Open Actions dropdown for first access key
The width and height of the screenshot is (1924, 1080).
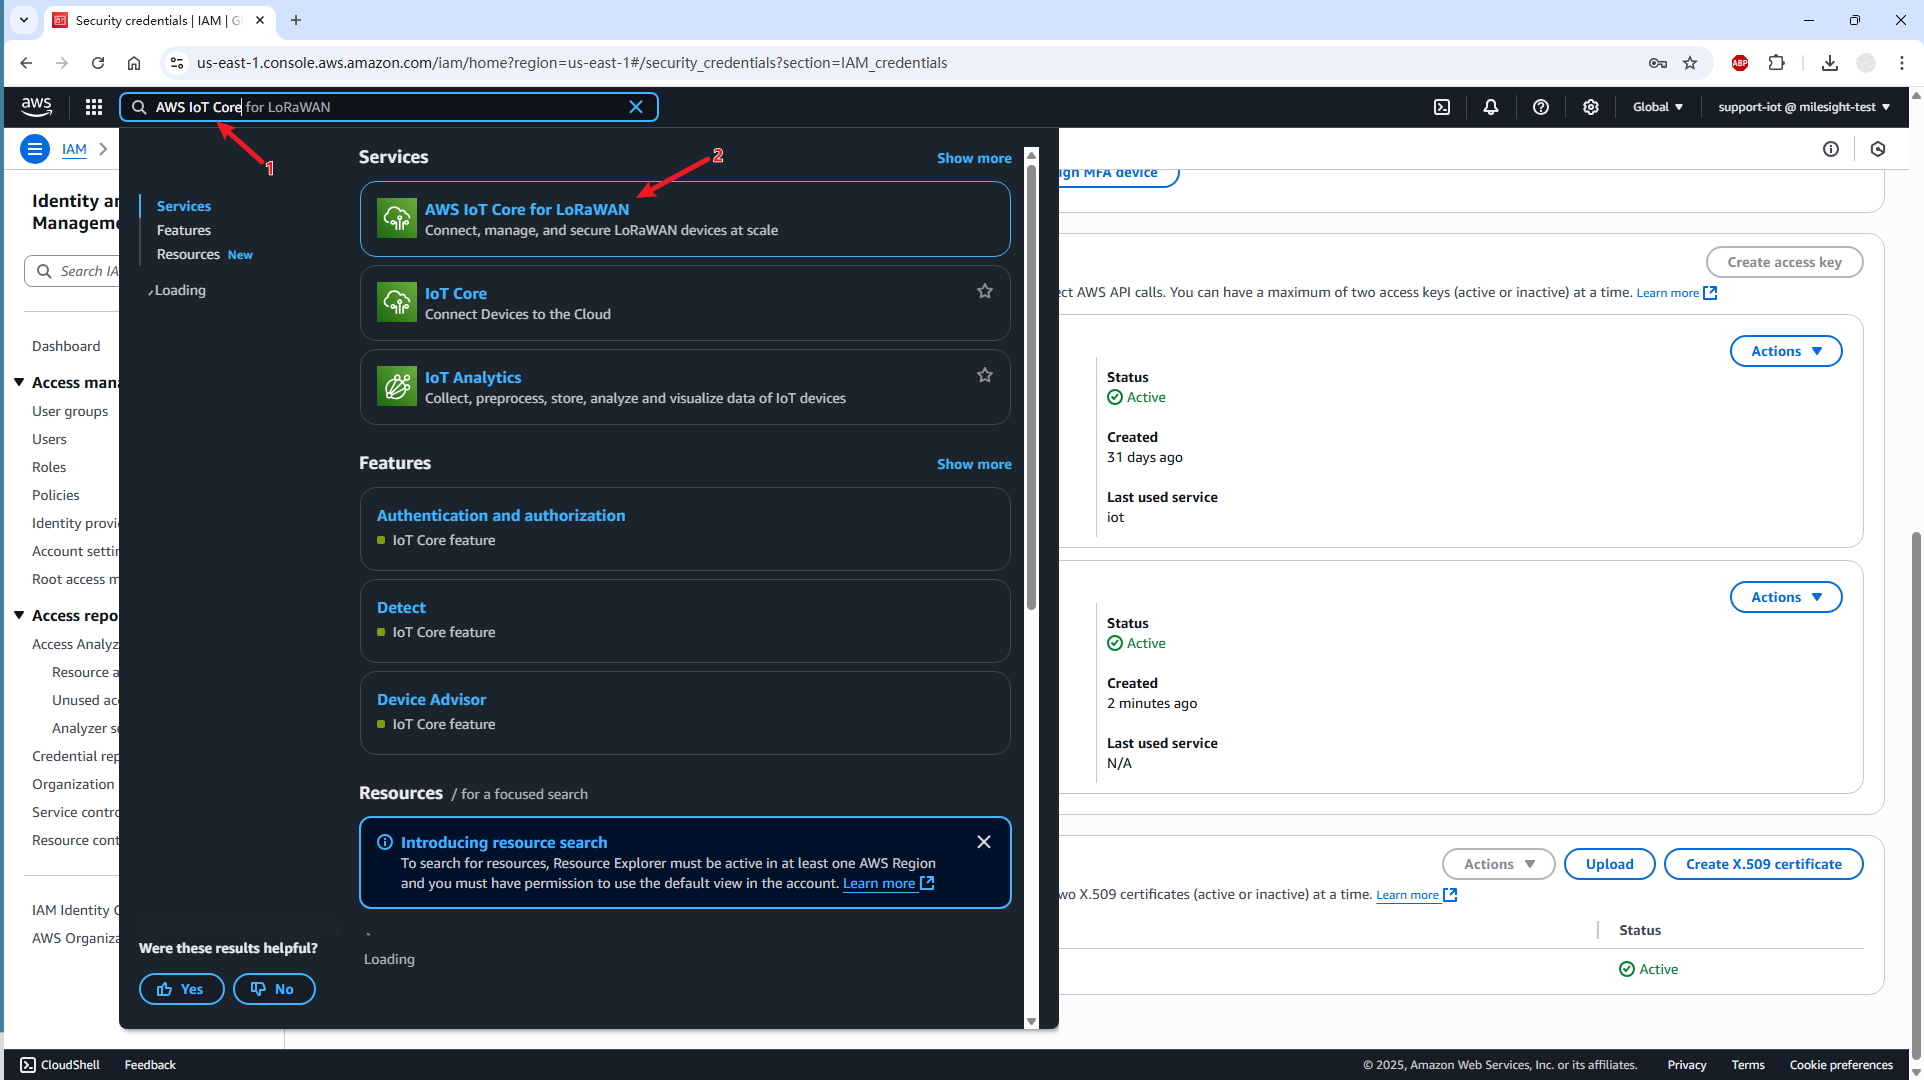point(1785,351)
